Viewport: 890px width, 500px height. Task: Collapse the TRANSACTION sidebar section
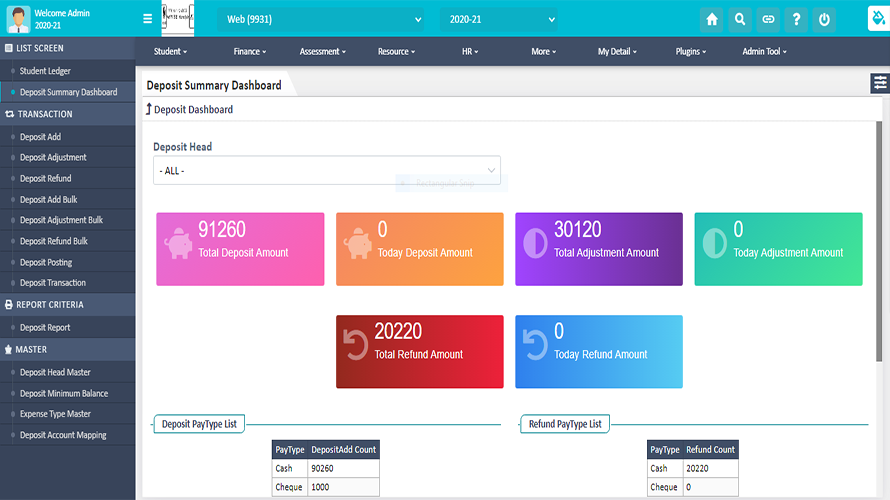[45, 114]
